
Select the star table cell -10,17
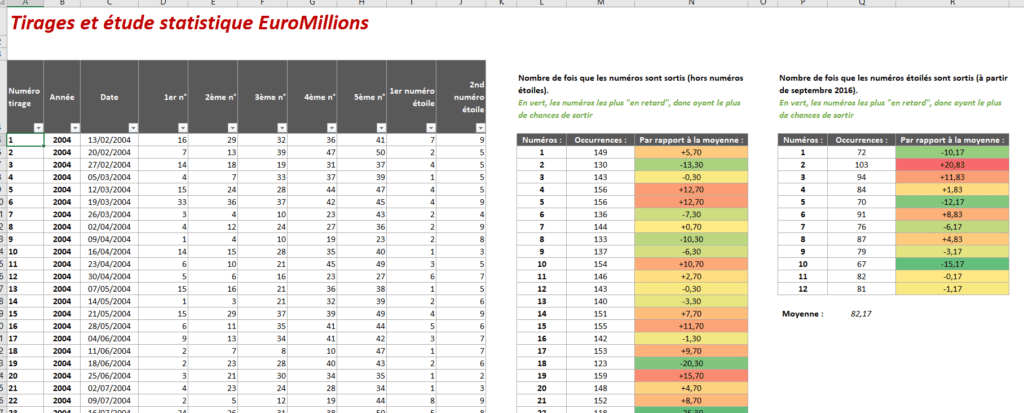coord(952,152)
